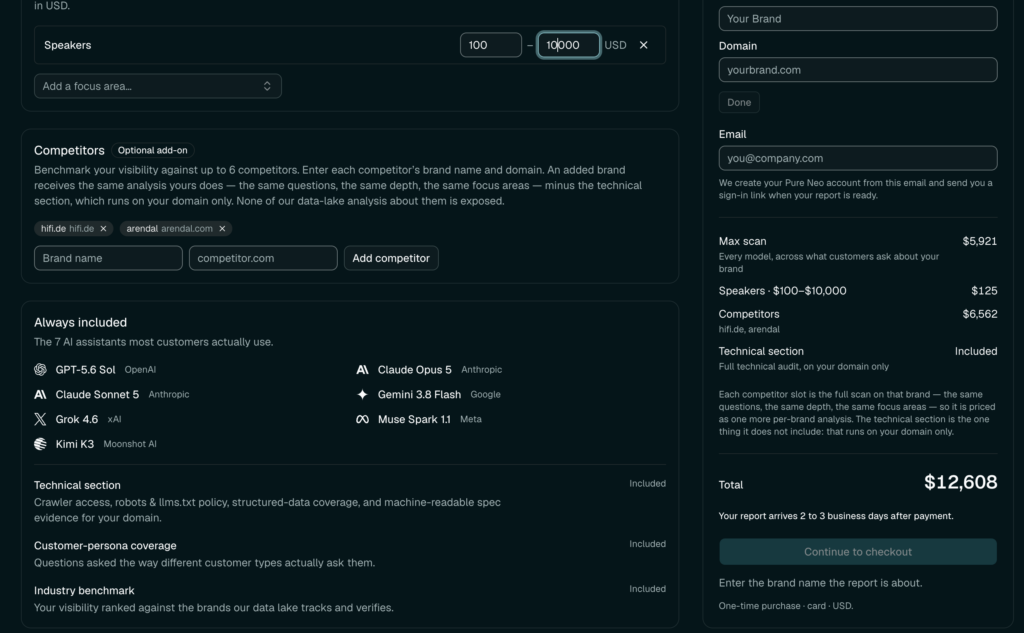Click Included label beside Customer-persona coverage
This screenshot has height=633, width=1024.
648,544
